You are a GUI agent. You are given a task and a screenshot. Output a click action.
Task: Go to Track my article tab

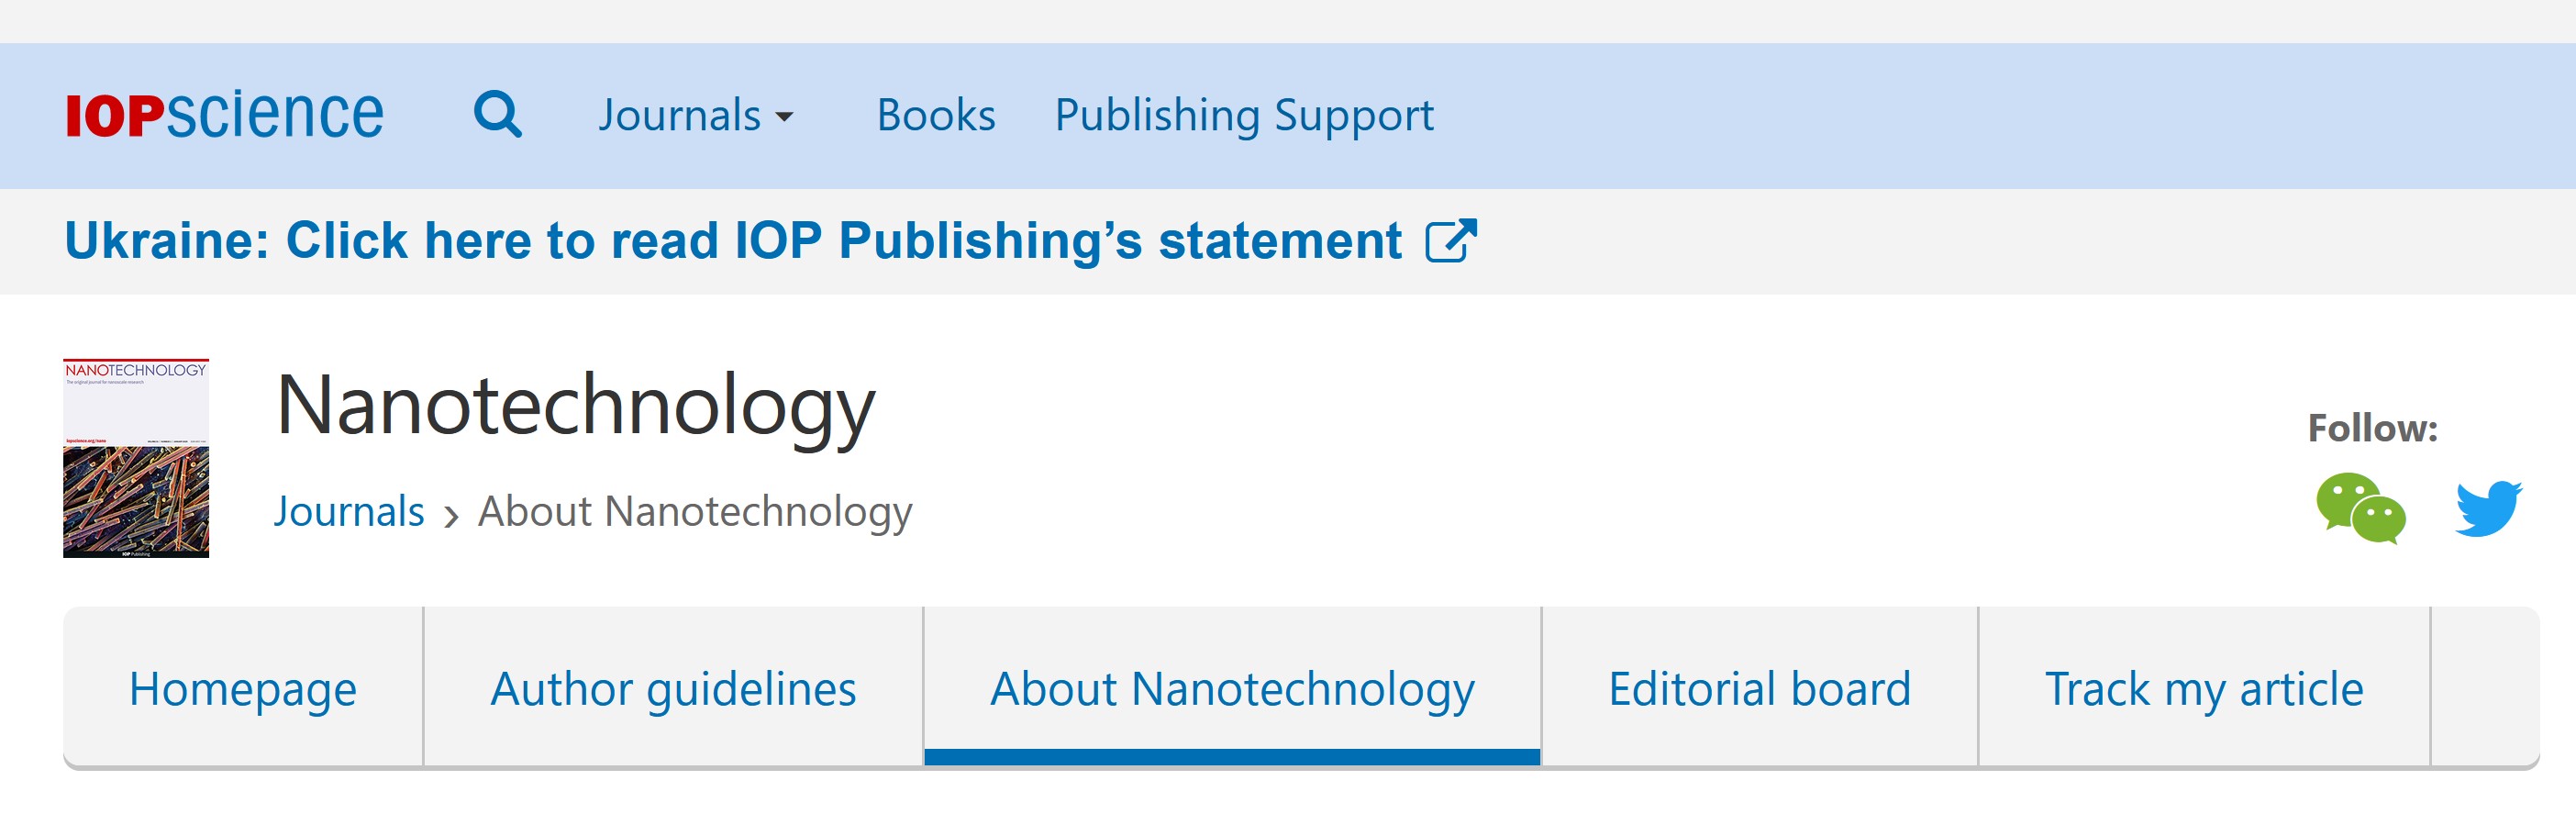tap(2204, 689)
